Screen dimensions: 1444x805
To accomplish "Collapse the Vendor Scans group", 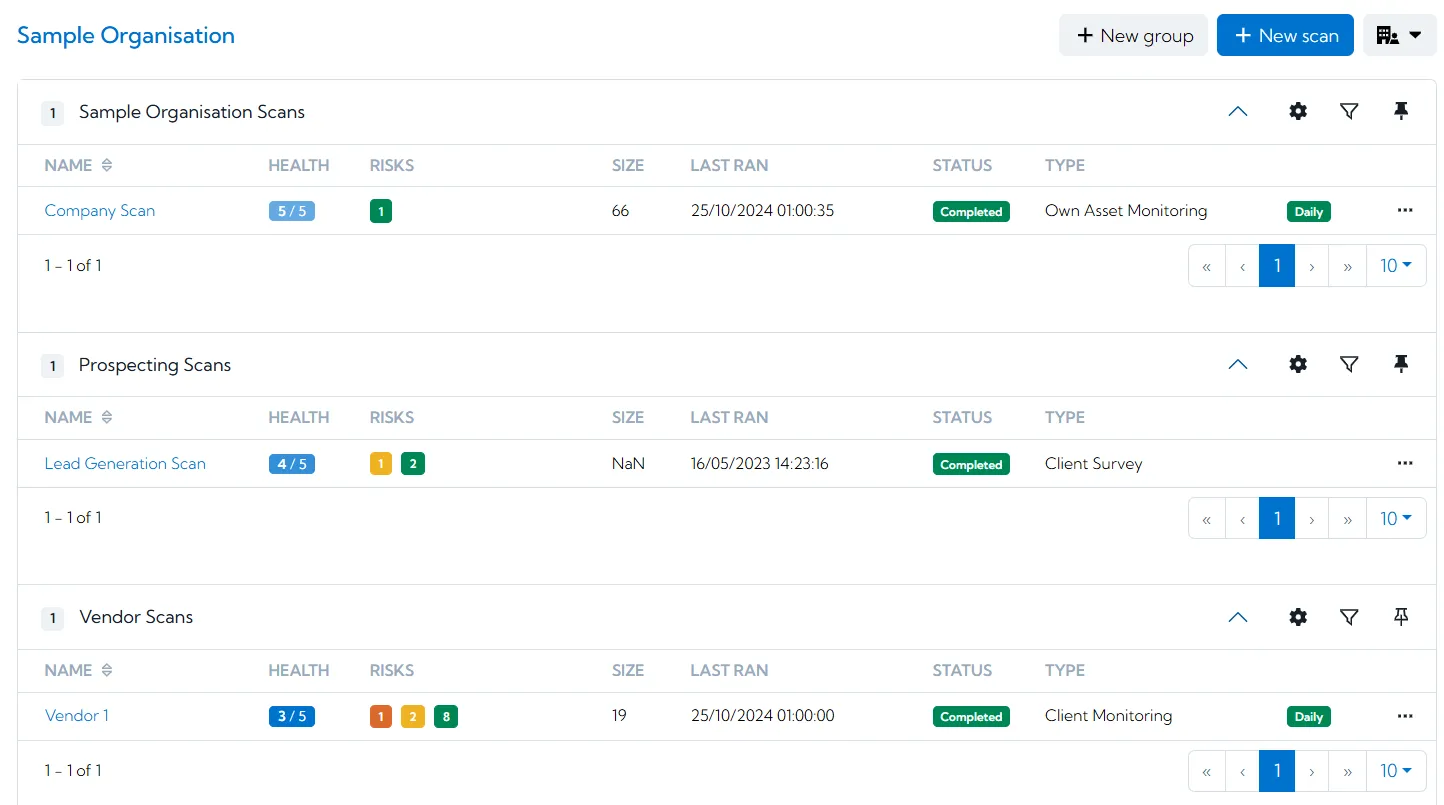I will [1238, 617].
